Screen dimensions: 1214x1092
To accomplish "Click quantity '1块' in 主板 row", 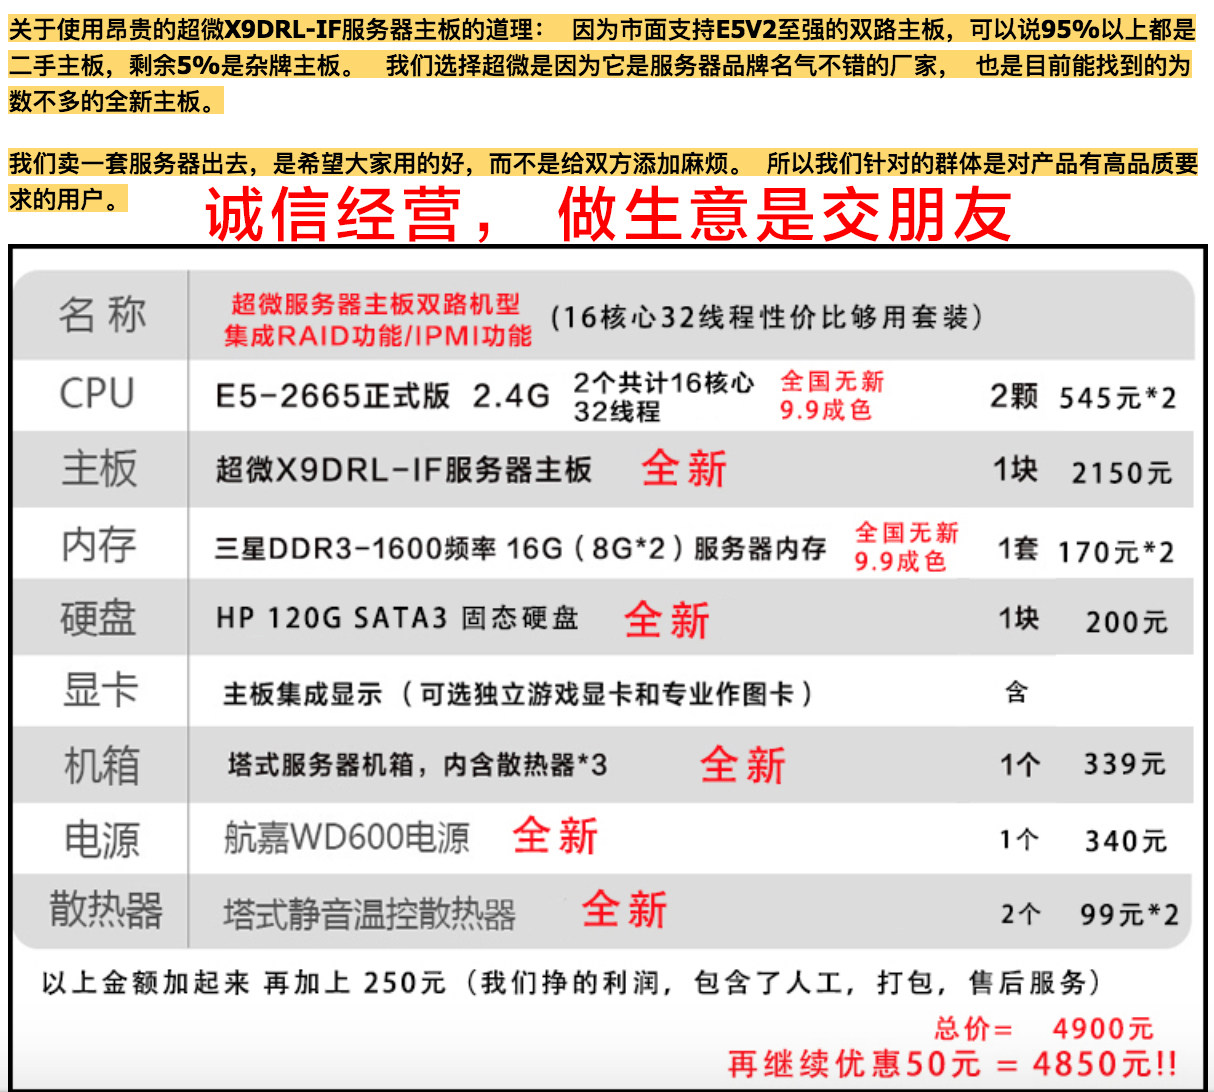I will [1015, 470].
